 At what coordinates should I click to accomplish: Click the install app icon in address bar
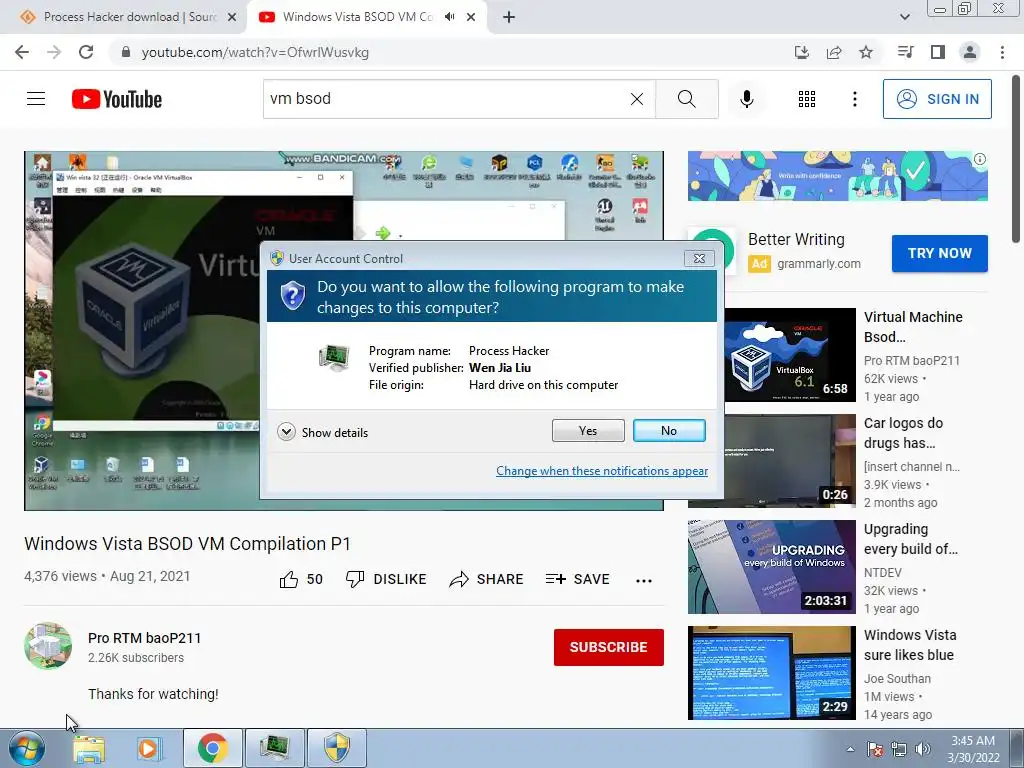[x=801, y=52]
